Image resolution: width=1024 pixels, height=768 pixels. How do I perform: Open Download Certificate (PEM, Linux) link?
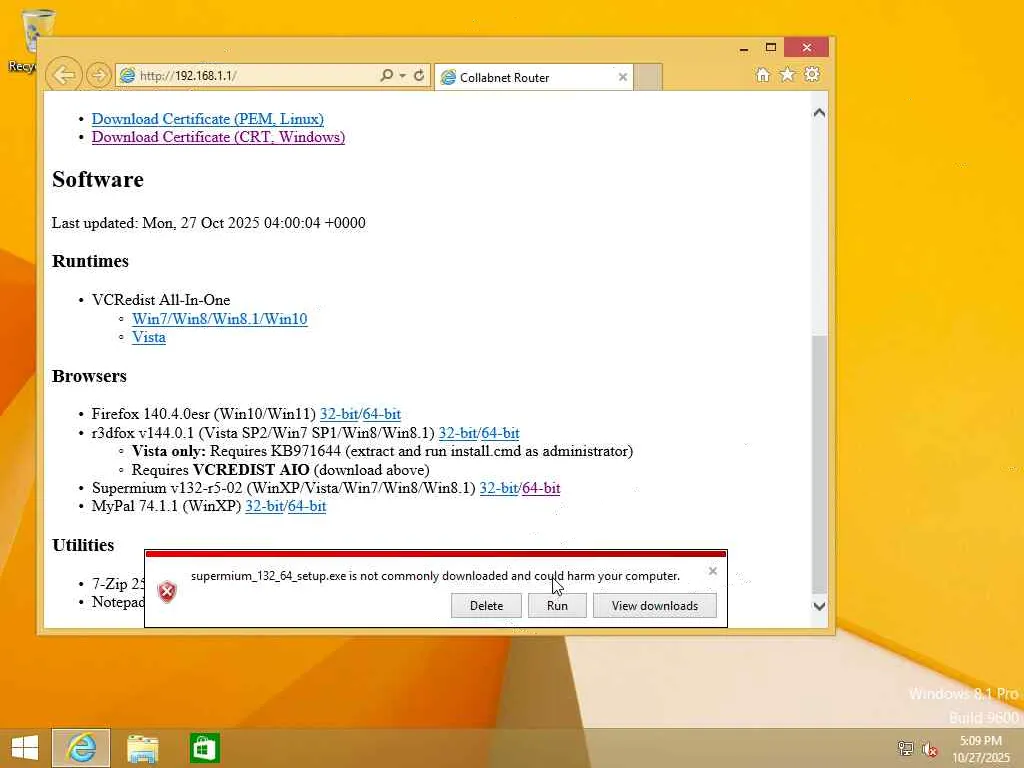pyautogui.click(x=208, y=119)
